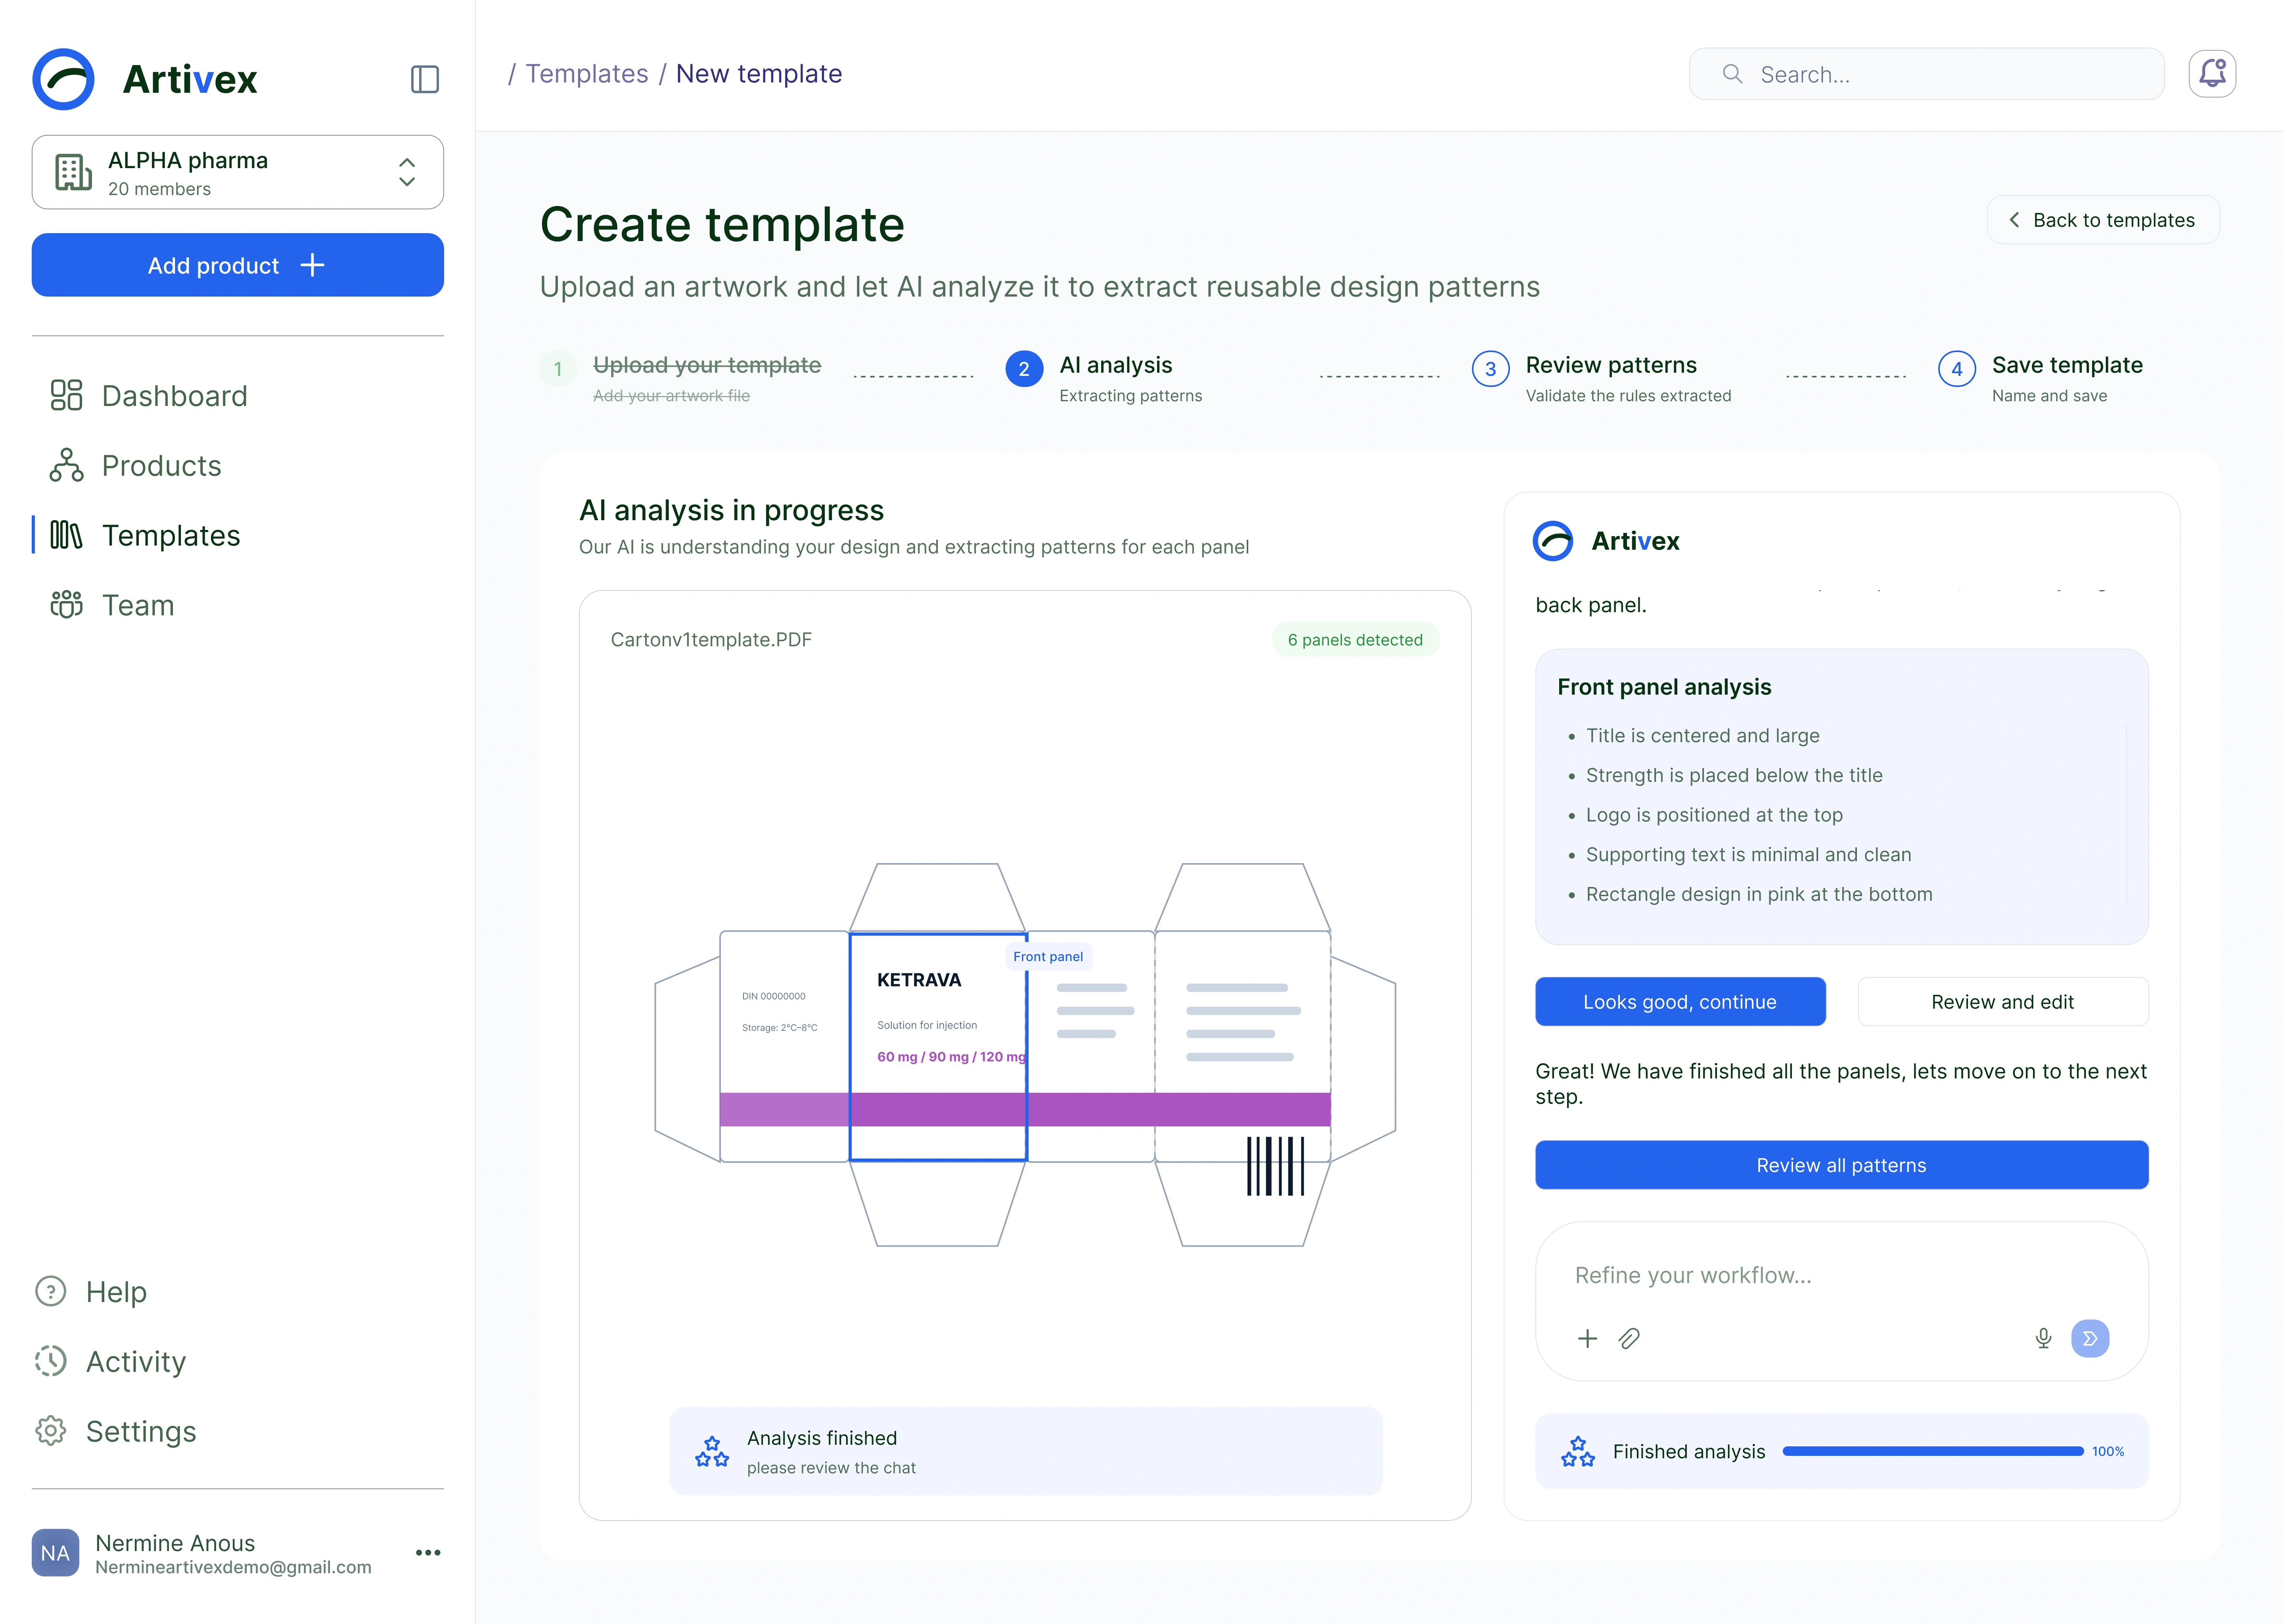The image size is (2284, 1624).
Task: Click the Add product button
Action: (238, 265)
